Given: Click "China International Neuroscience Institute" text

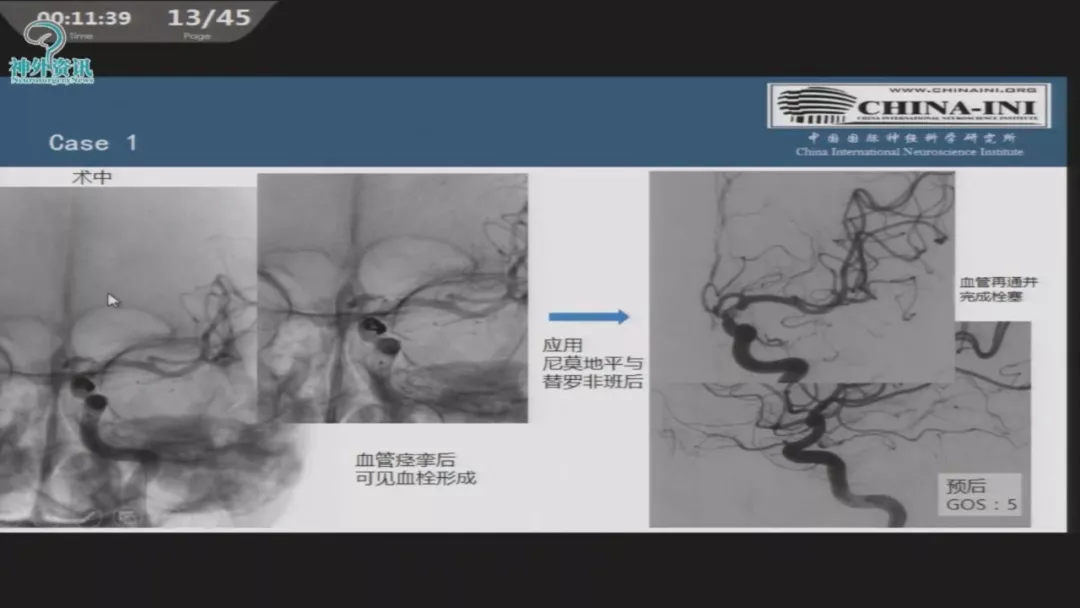Looking at the screenshot, I should pos(909,151).
